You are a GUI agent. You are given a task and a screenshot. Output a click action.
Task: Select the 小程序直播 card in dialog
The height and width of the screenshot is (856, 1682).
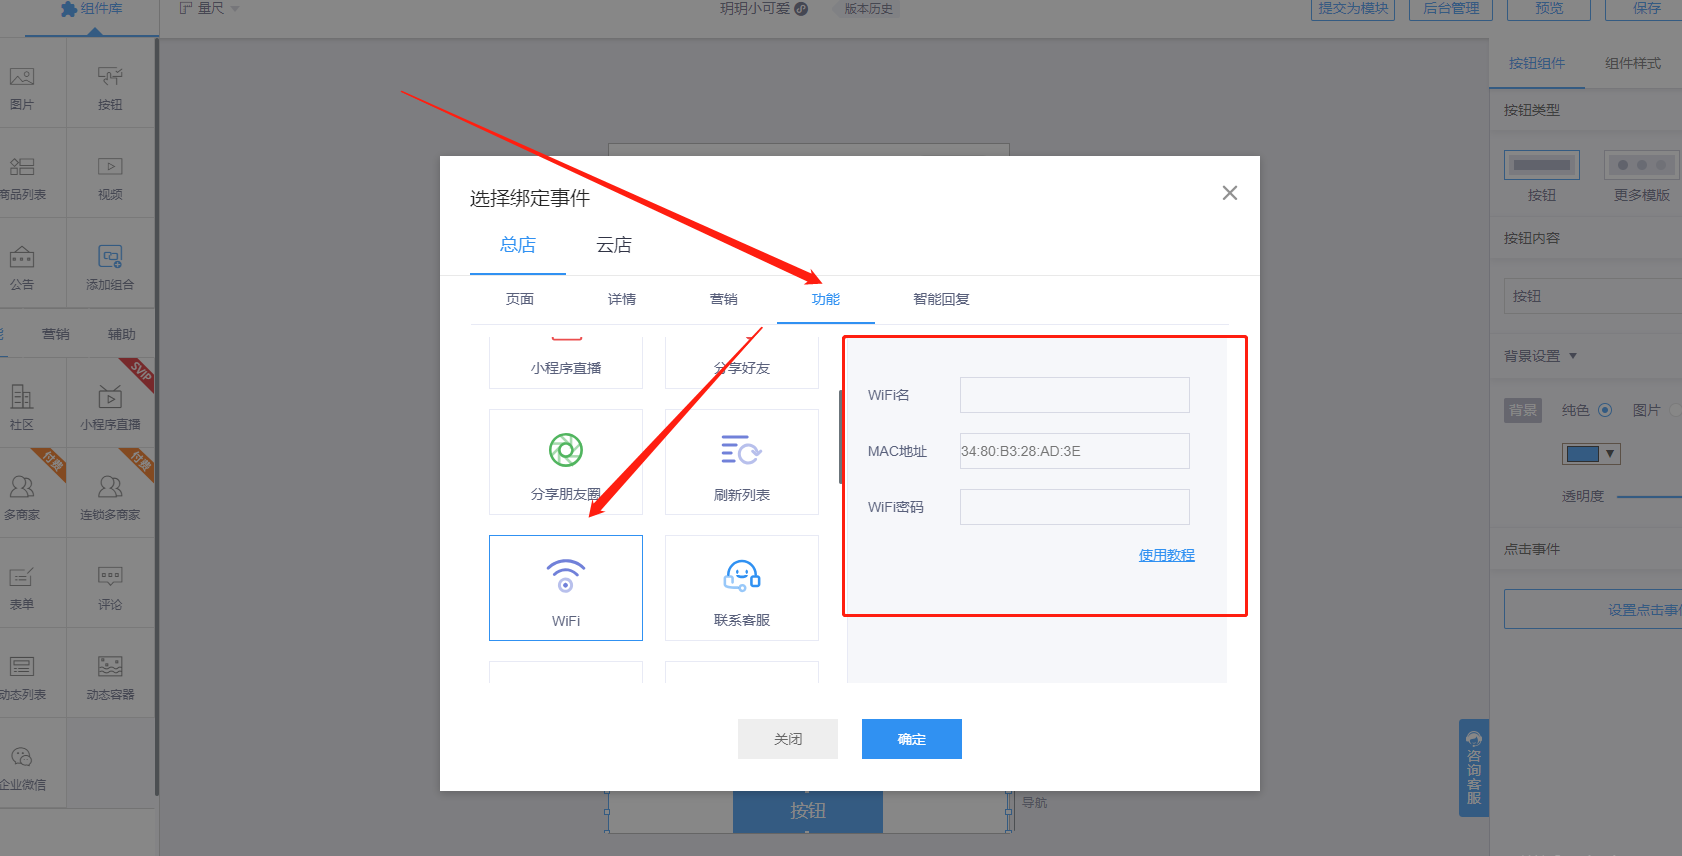(566, 362)
